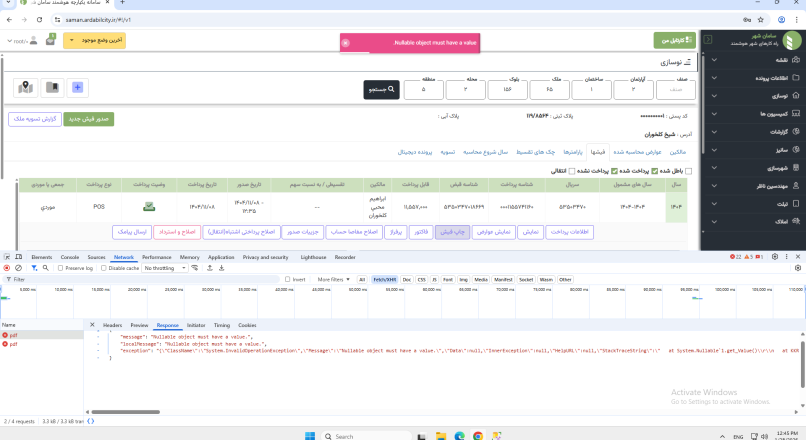Open network search magnifier icon
The width and height of the screenshot is (806, 440).
click(46, 268)
